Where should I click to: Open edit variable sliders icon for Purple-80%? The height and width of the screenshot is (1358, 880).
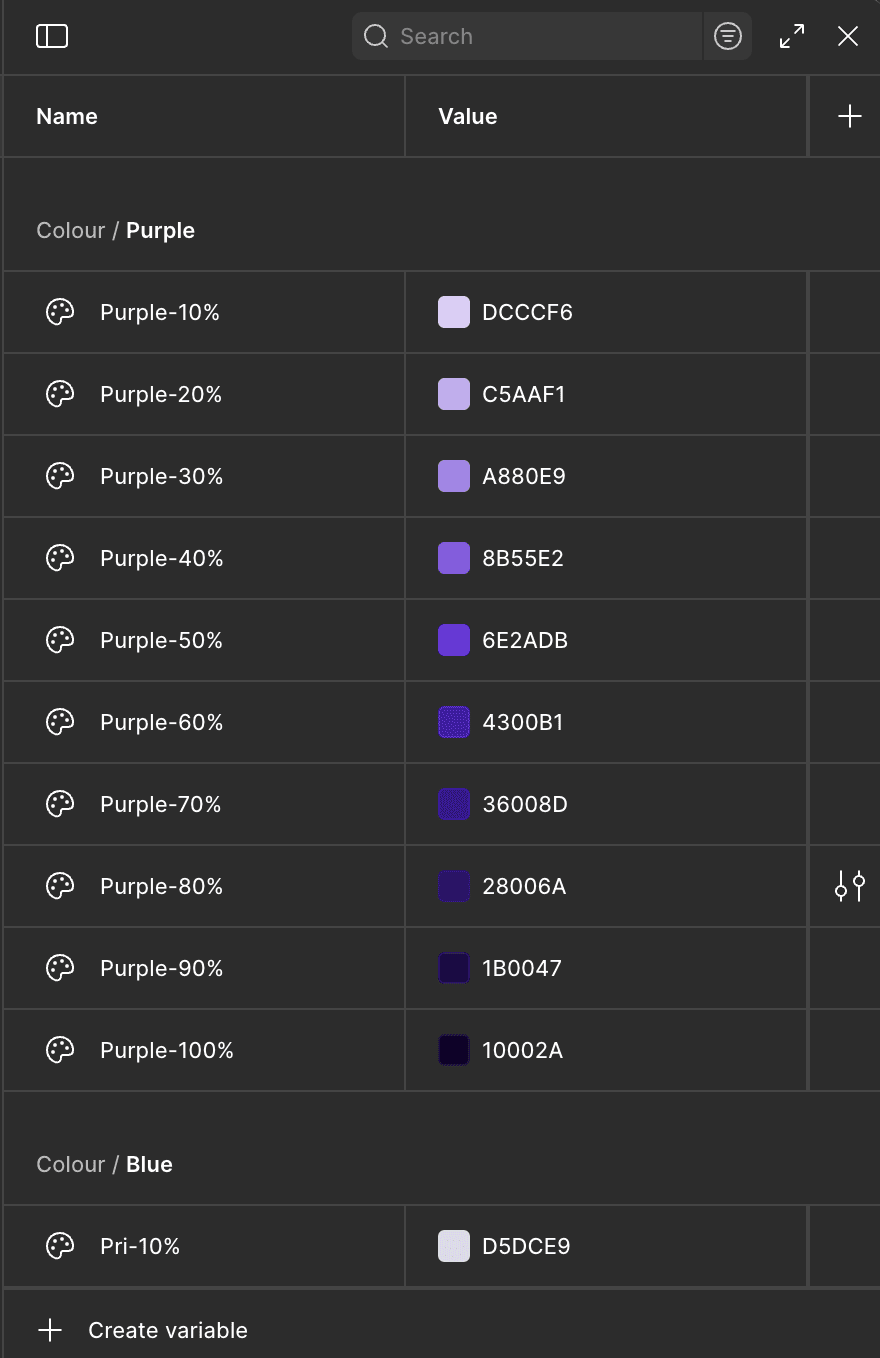[850, 886]
